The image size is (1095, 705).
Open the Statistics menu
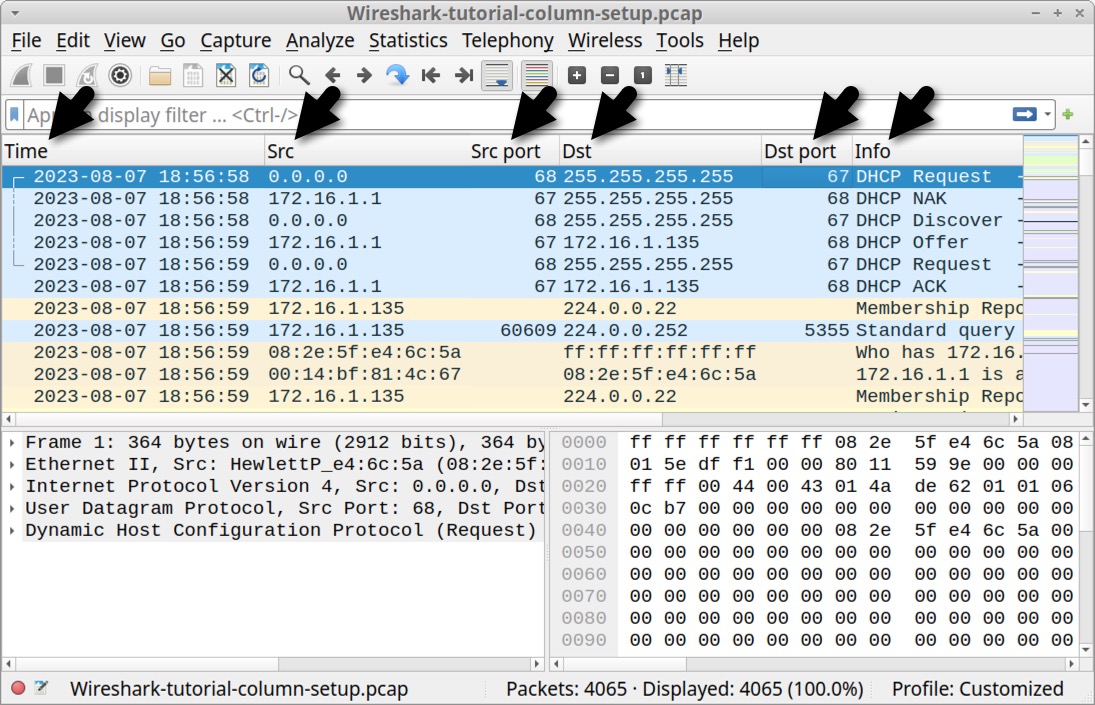coord(408,40)
